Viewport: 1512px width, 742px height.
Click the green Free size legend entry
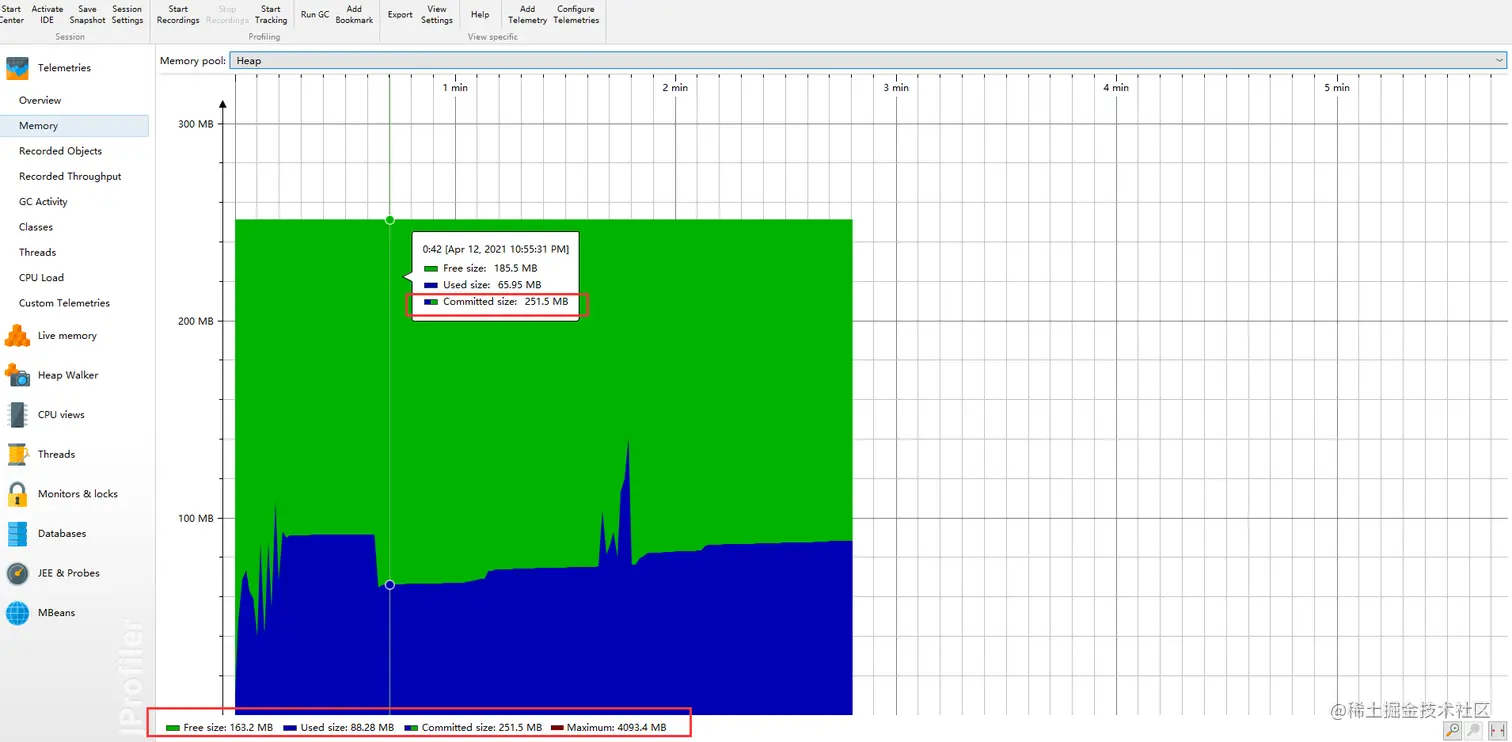point(219,727)
